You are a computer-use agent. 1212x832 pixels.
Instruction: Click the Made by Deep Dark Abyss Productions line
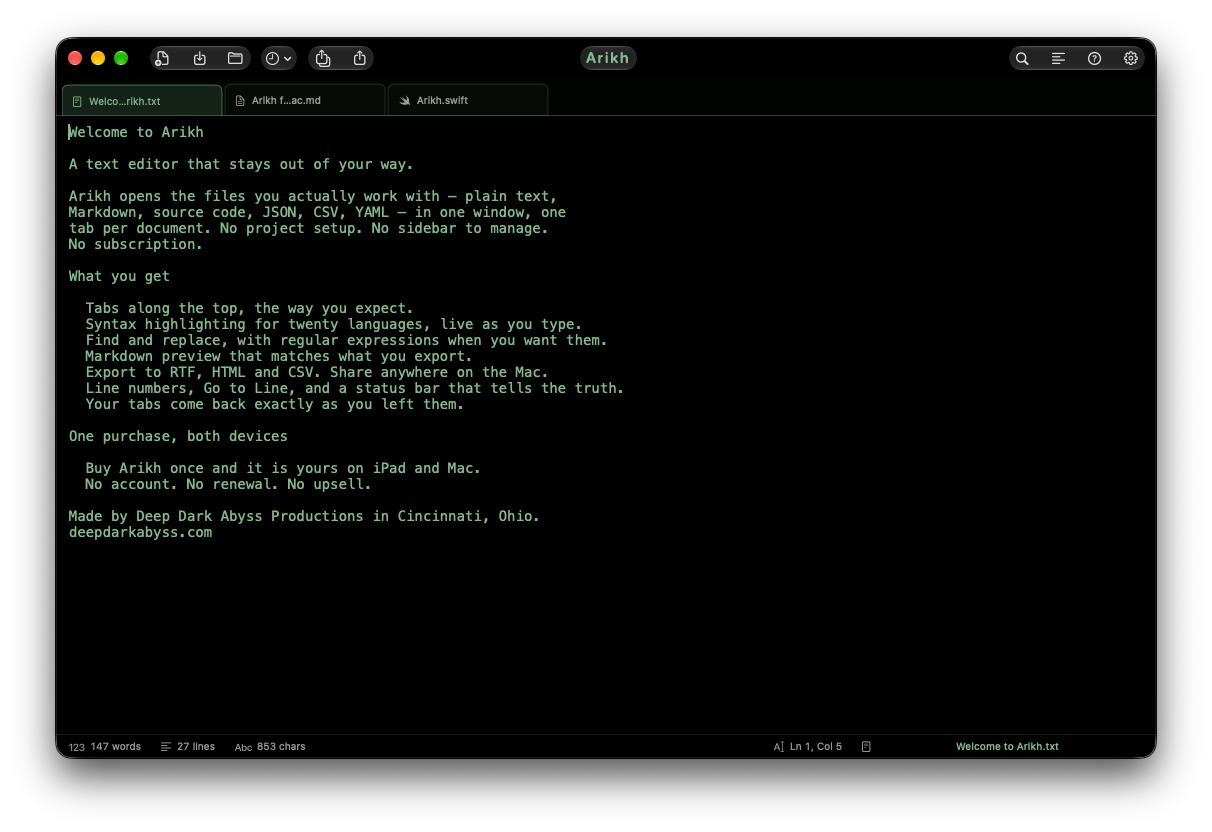[x=304, y=516]
